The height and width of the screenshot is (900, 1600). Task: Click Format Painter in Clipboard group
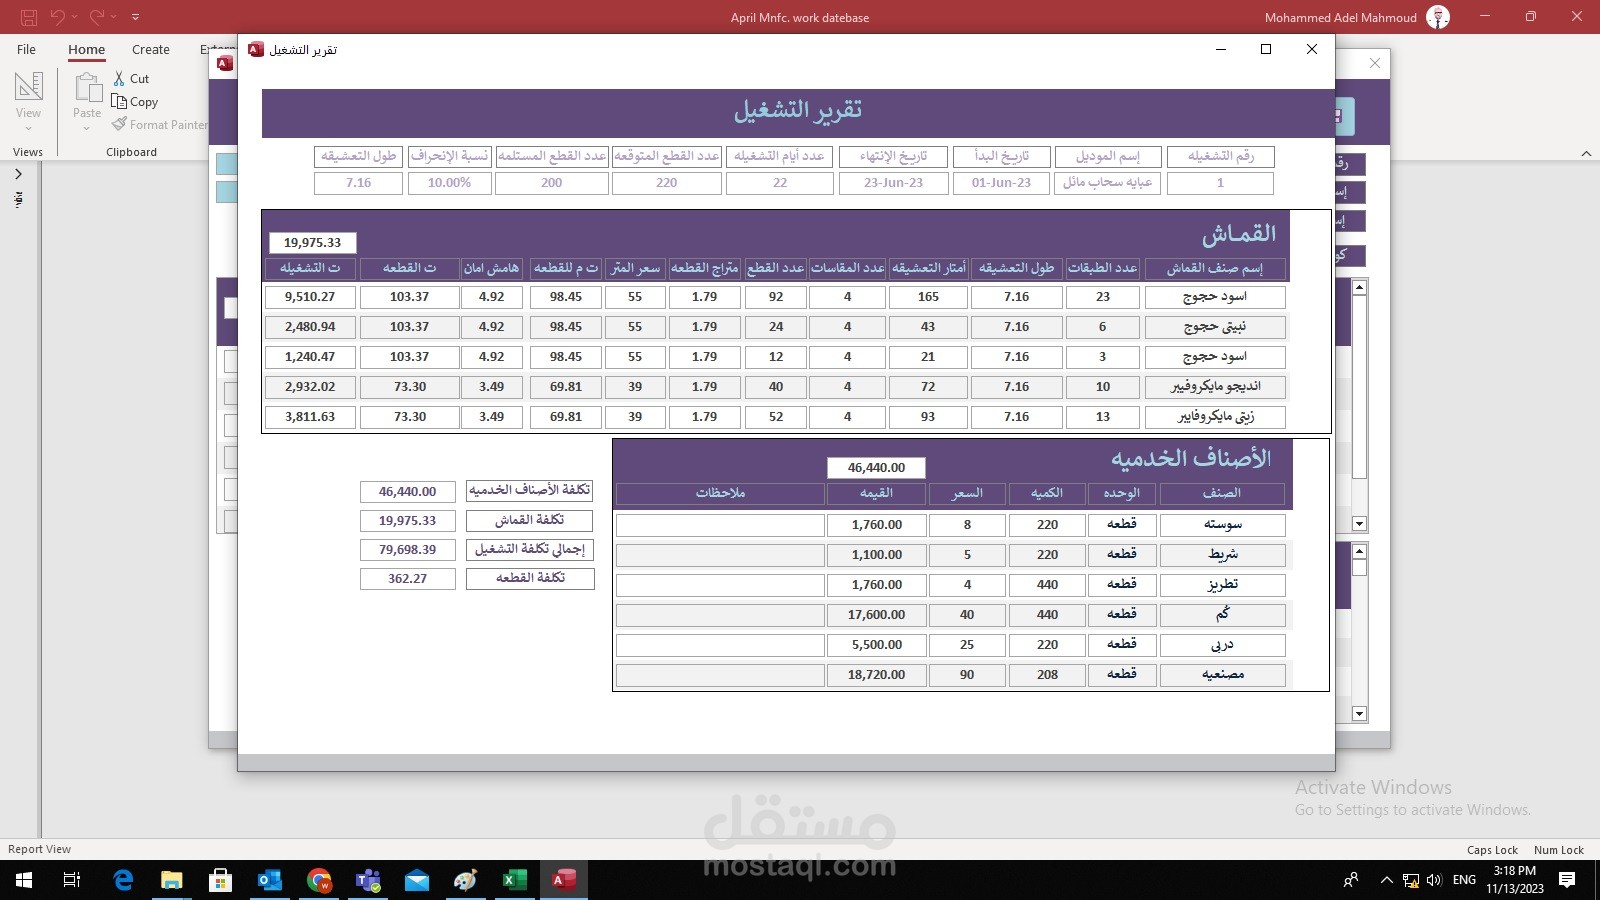tap(160, 124)
